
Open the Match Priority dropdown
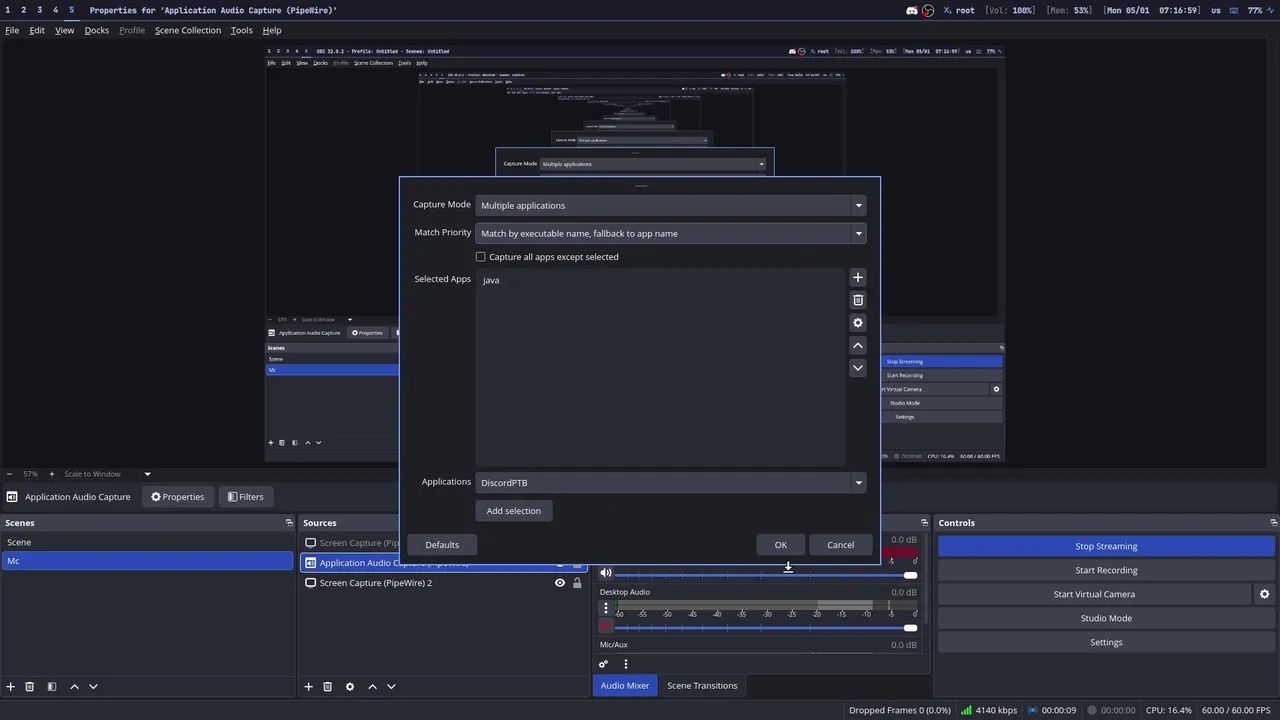click(670, 233)
